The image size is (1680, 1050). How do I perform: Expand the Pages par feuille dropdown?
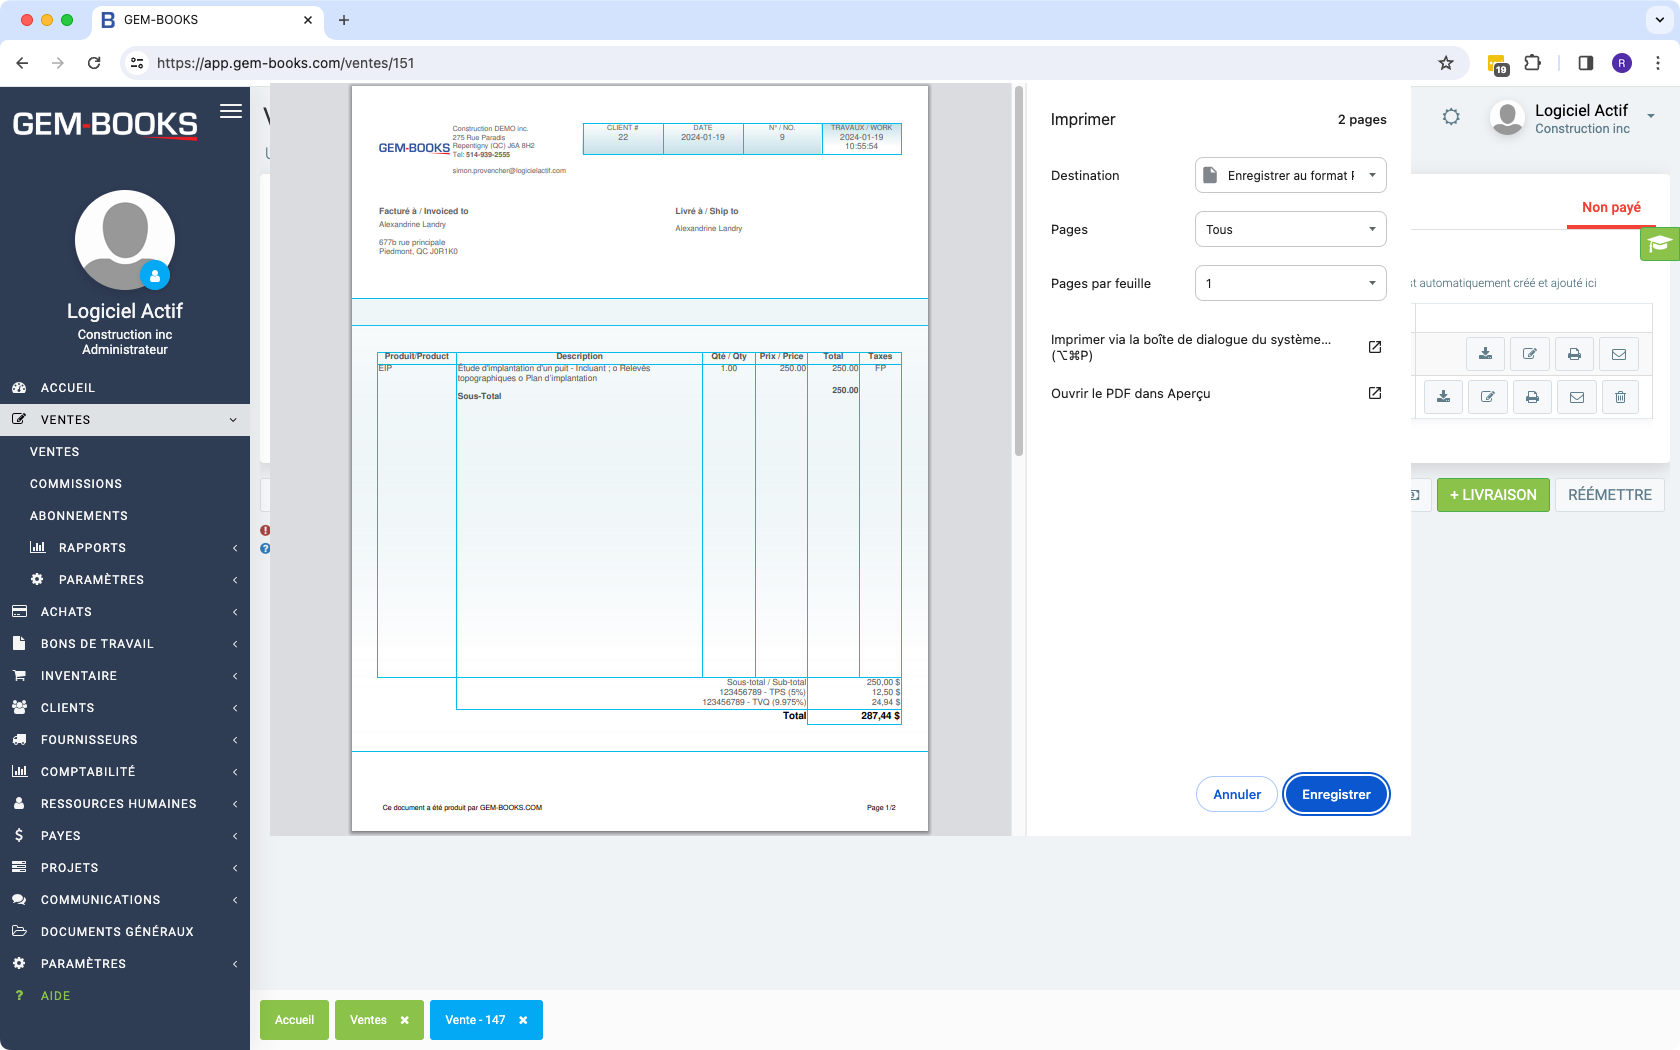click(1290, 283)
